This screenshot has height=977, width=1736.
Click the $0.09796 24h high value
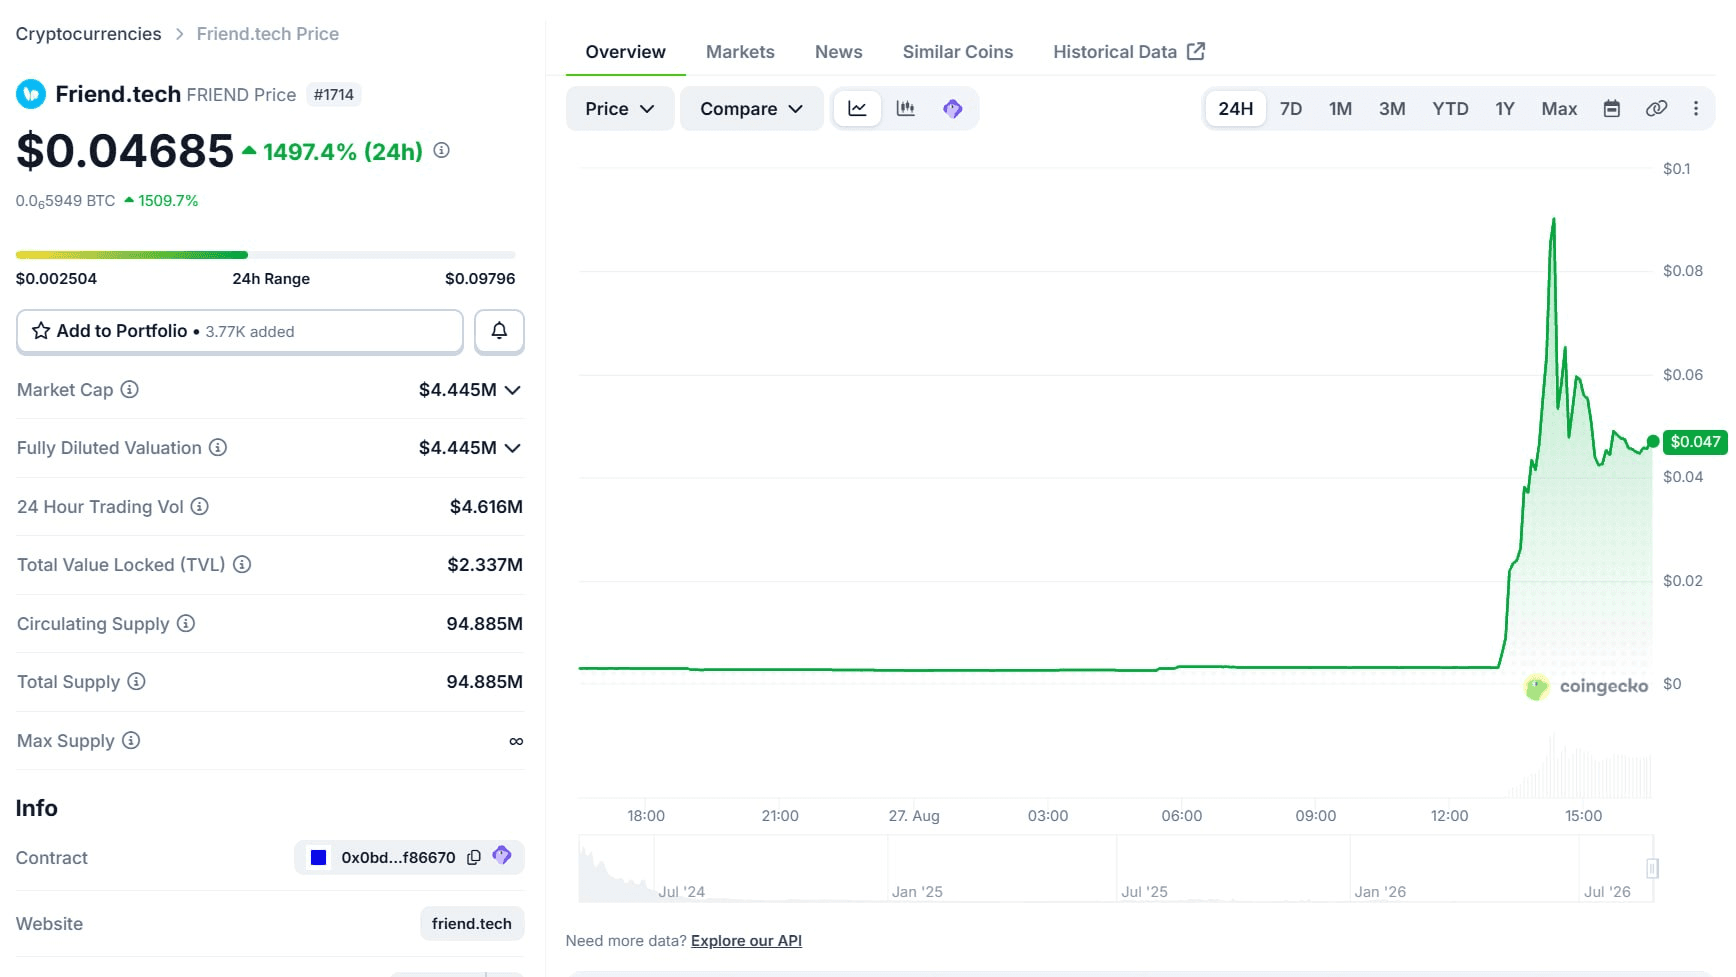click(480, 278)
